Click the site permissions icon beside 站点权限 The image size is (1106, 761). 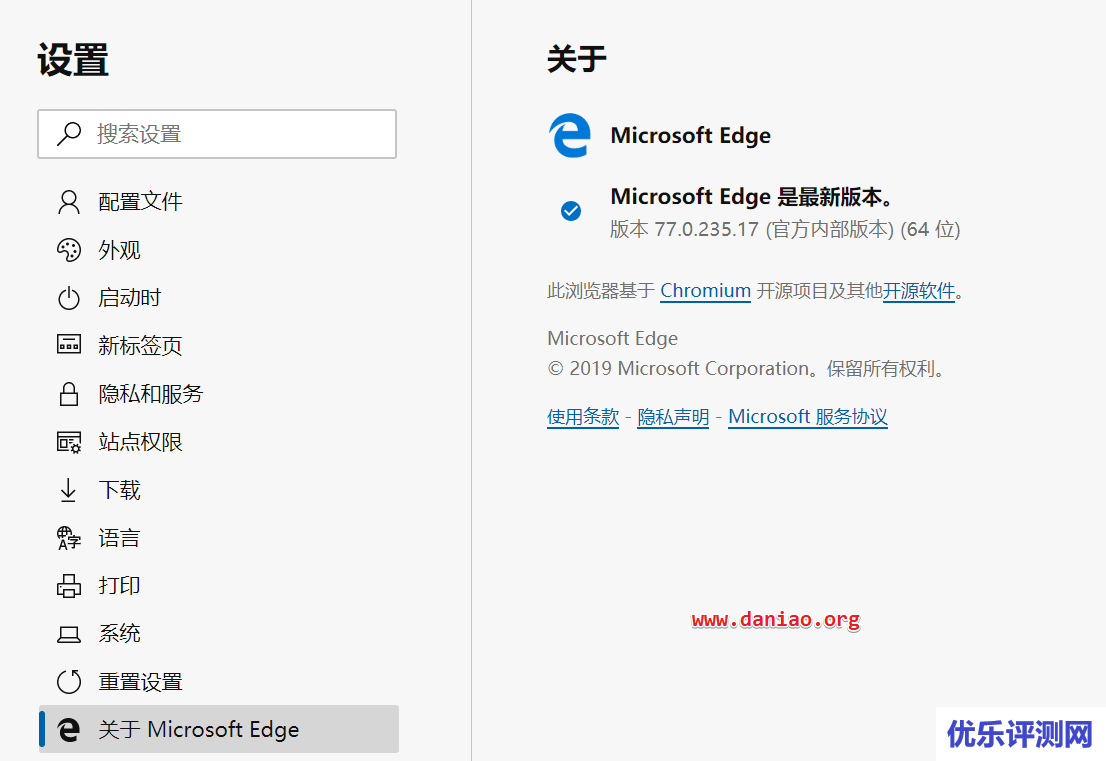point(69,442)
